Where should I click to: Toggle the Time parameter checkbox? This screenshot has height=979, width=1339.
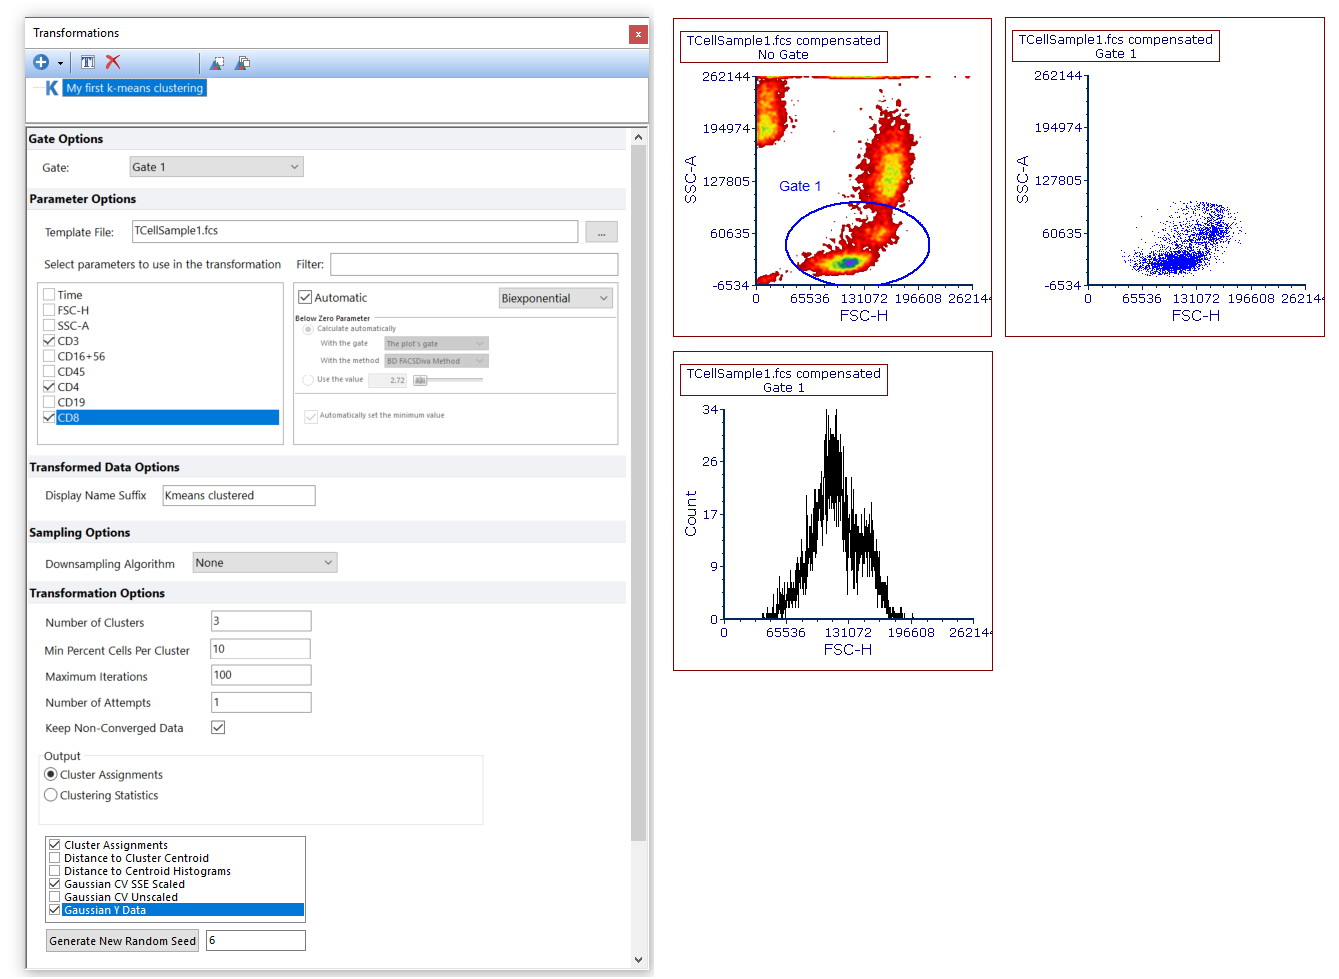coord(49,295)
